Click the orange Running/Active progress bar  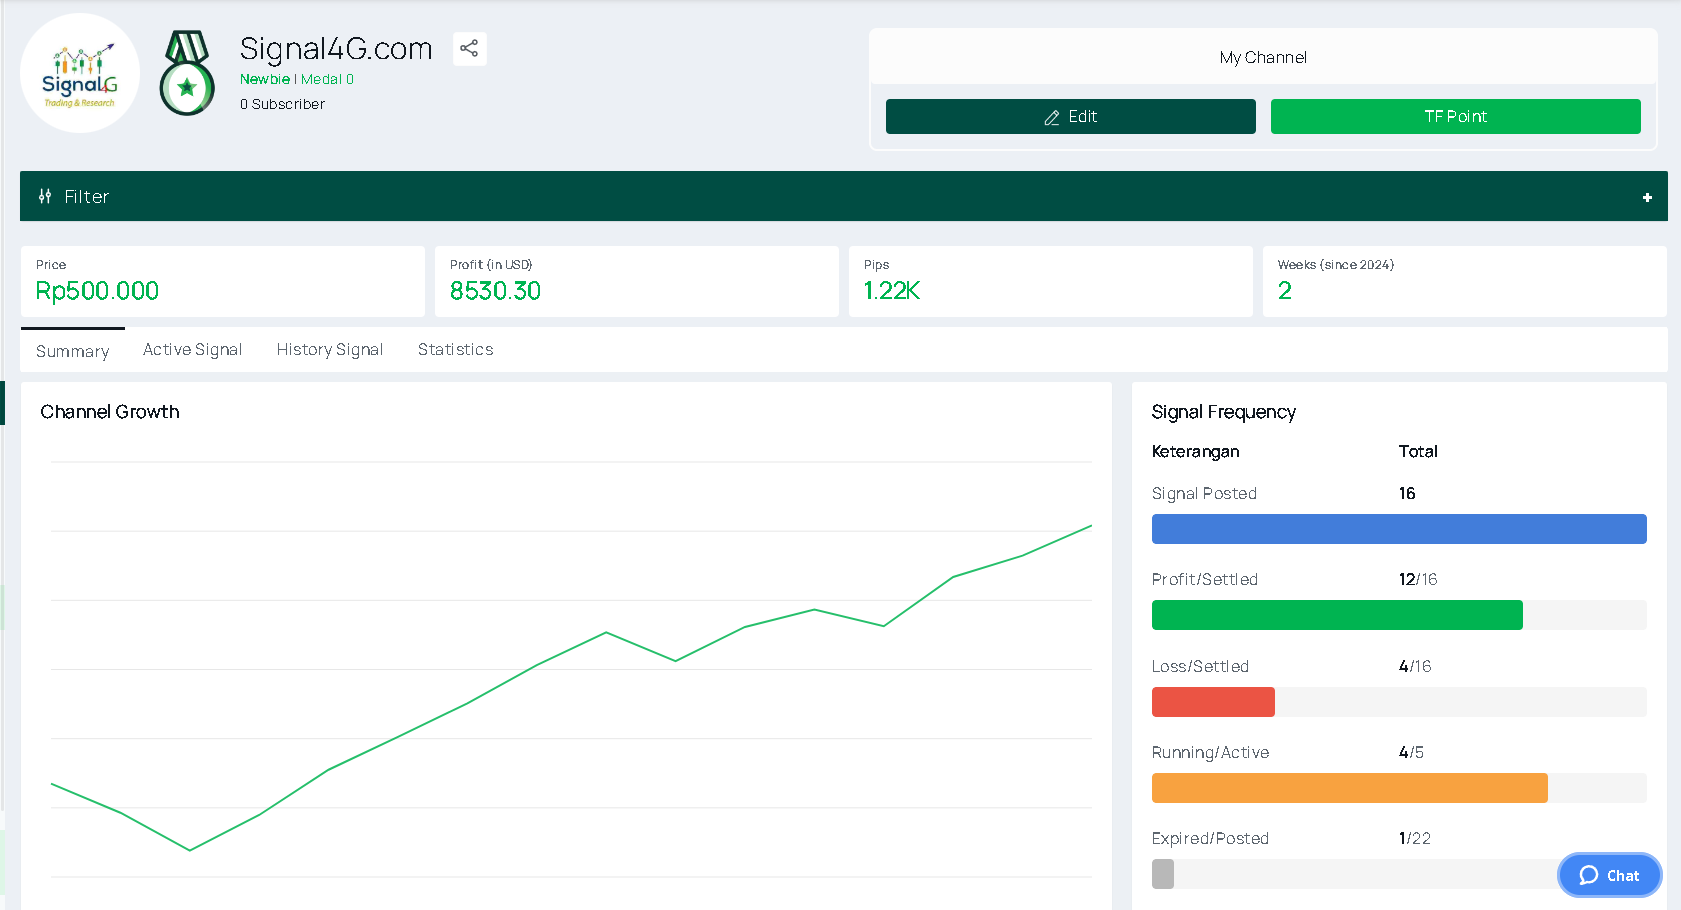point(1349,788)
